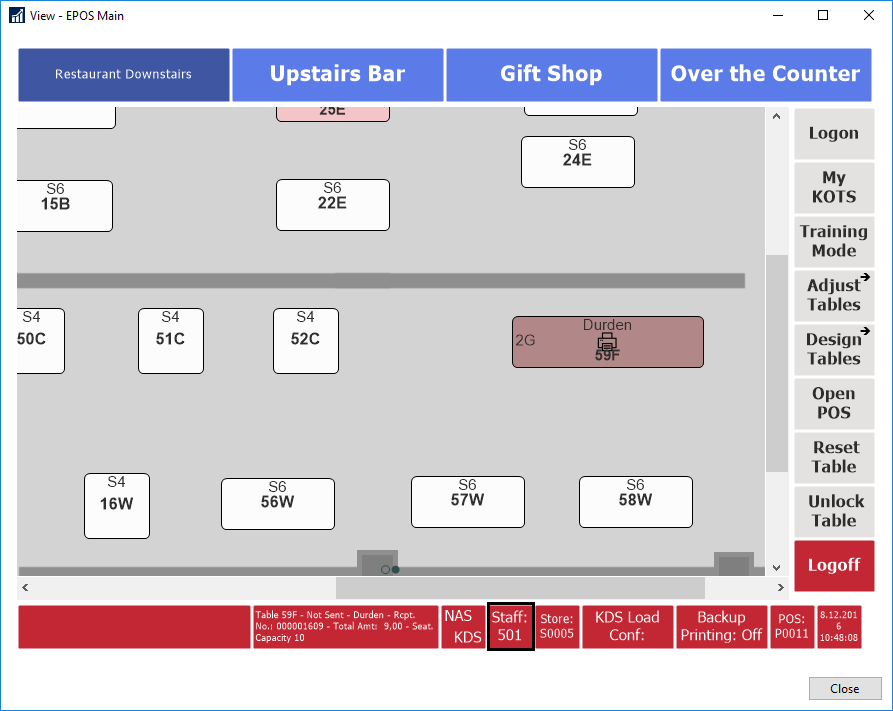Open the Upstairs Bar tab
Screen dimensions: 893x711
click(338, 75)
